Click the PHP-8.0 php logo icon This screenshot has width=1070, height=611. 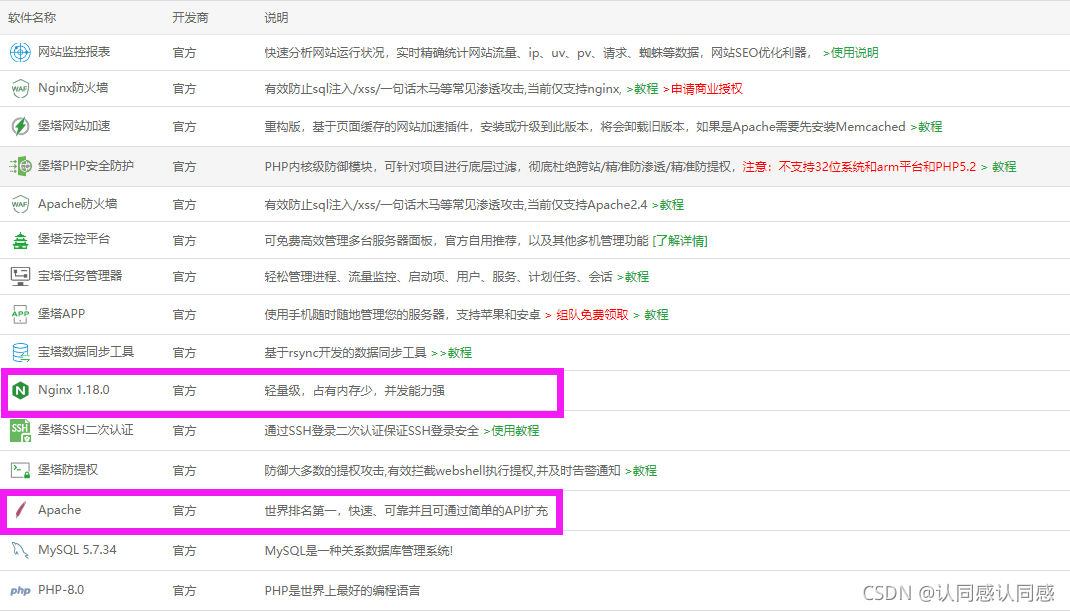pos(20,591)
